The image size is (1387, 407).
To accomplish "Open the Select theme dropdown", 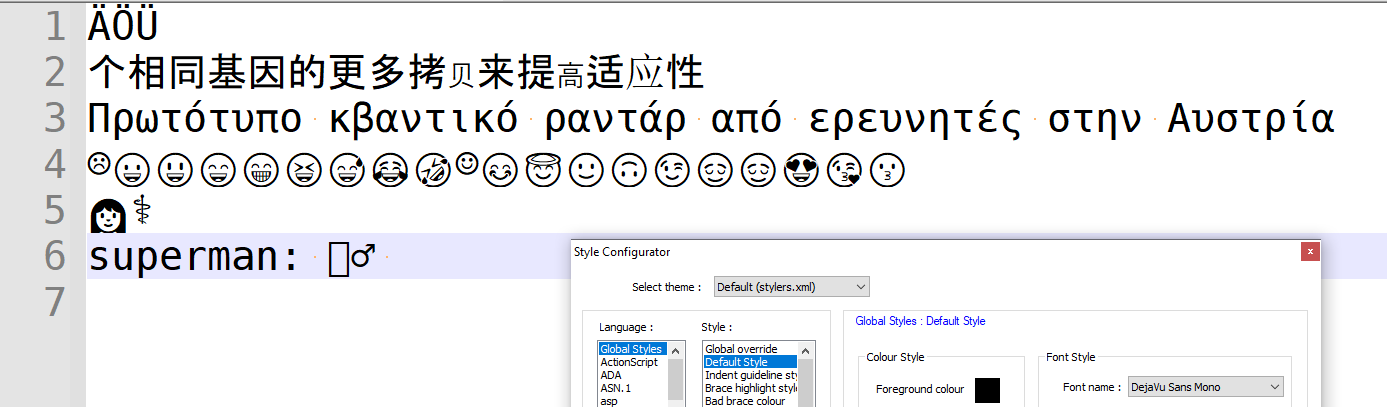I will (x=791, y=287).
